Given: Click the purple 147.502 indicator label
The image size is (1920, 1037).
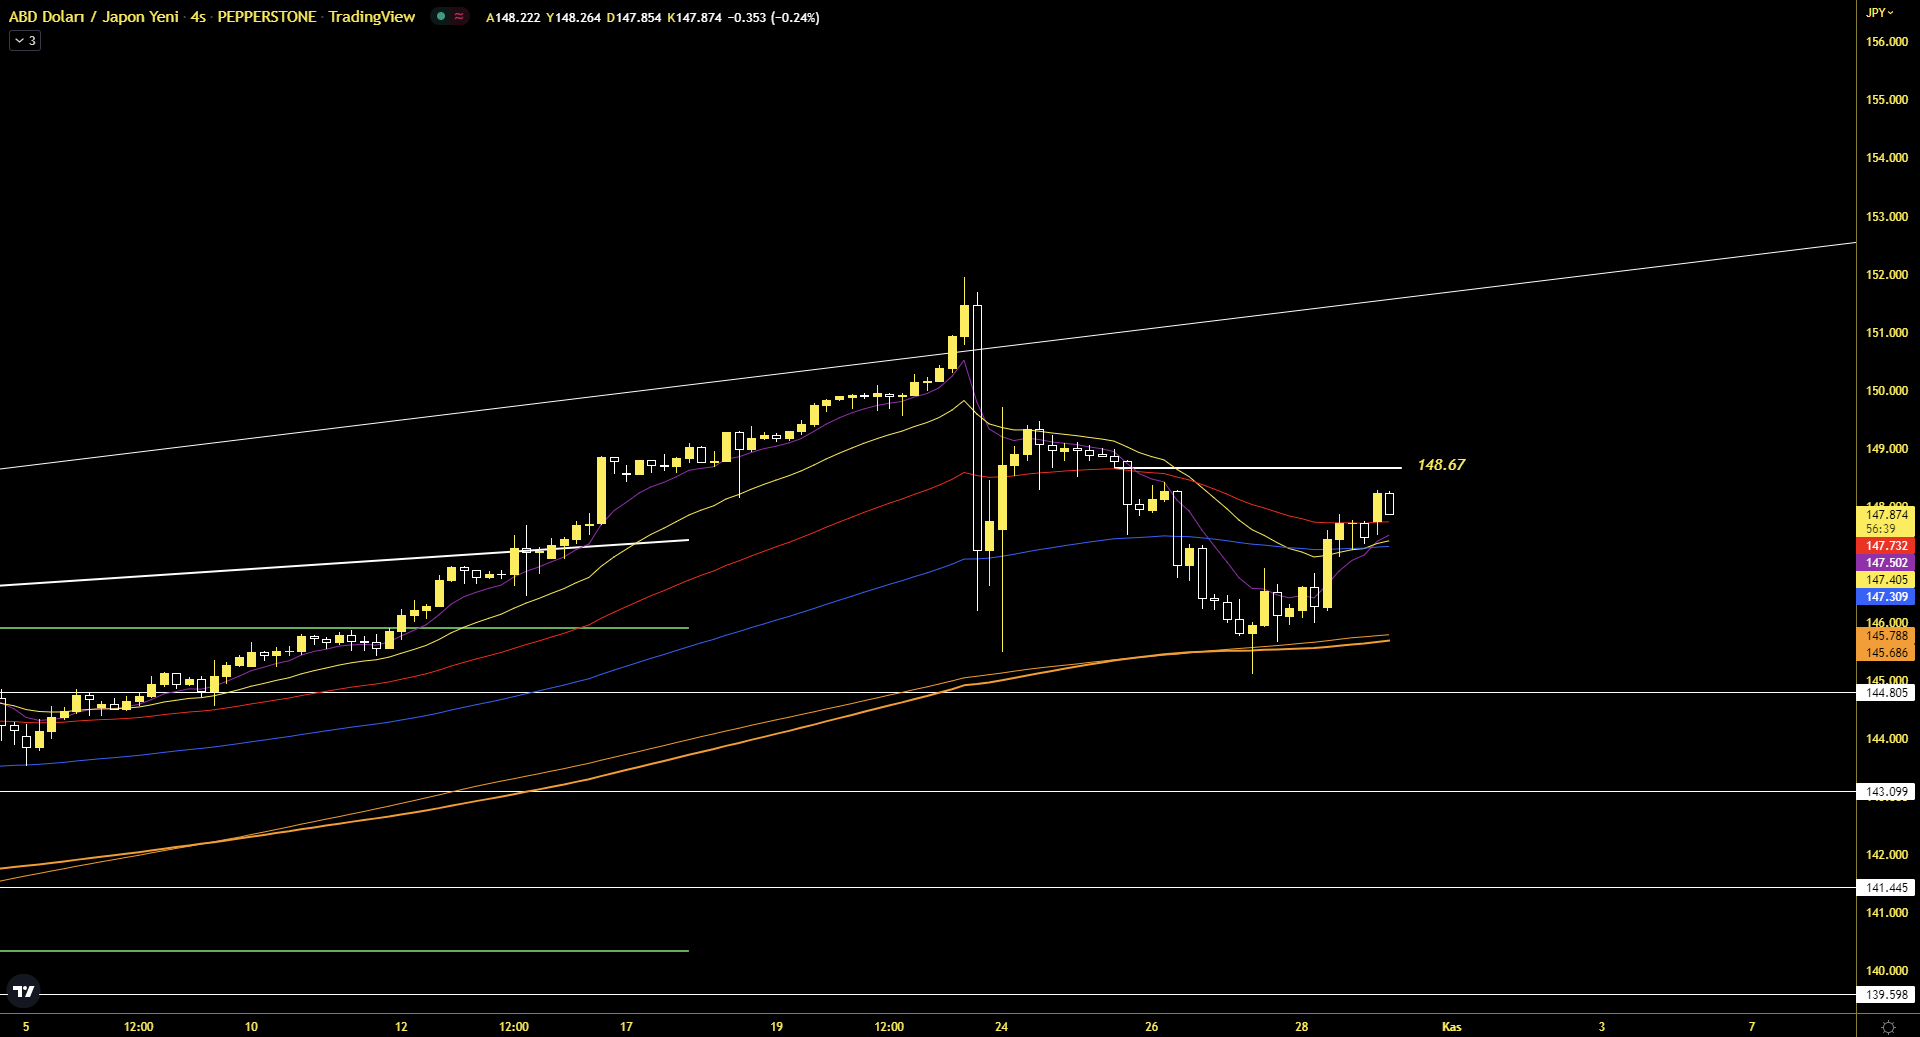Looking at the screenshot, I should pos(1886,563).
